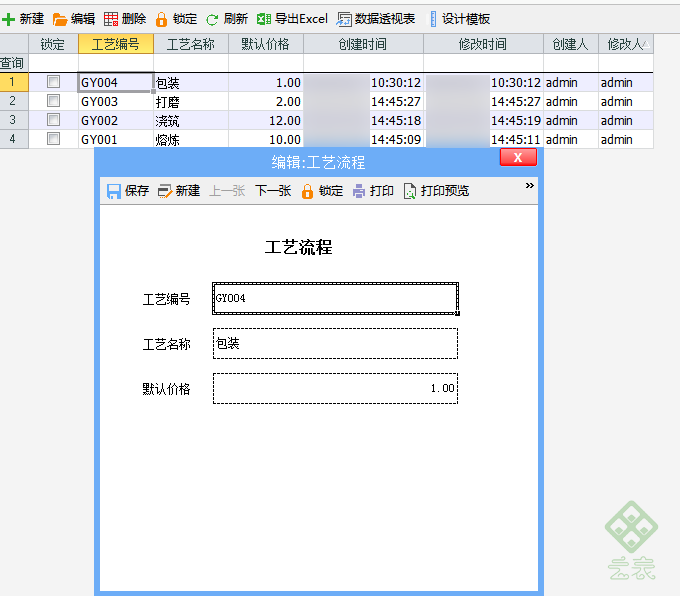Click the 删除 delete table icon
This screenshot has width=680, height=596.
click(x=111, y=19)
